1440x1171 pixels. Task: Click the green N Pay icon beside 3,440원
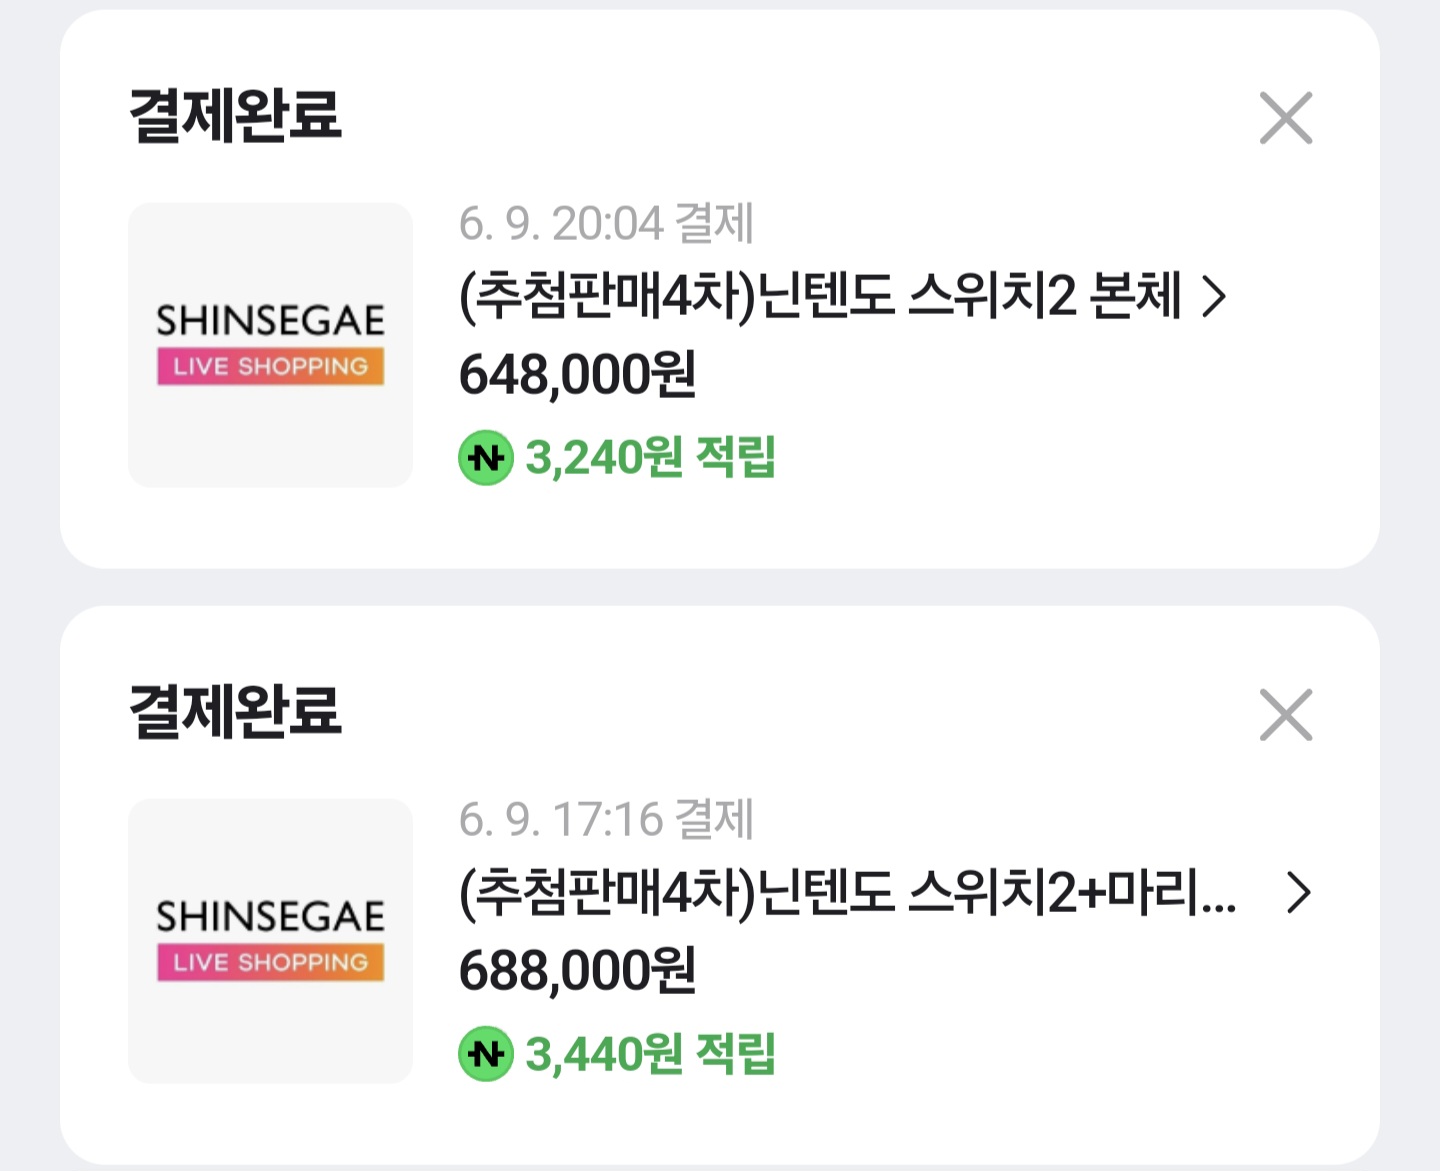tap(486, 1054)
